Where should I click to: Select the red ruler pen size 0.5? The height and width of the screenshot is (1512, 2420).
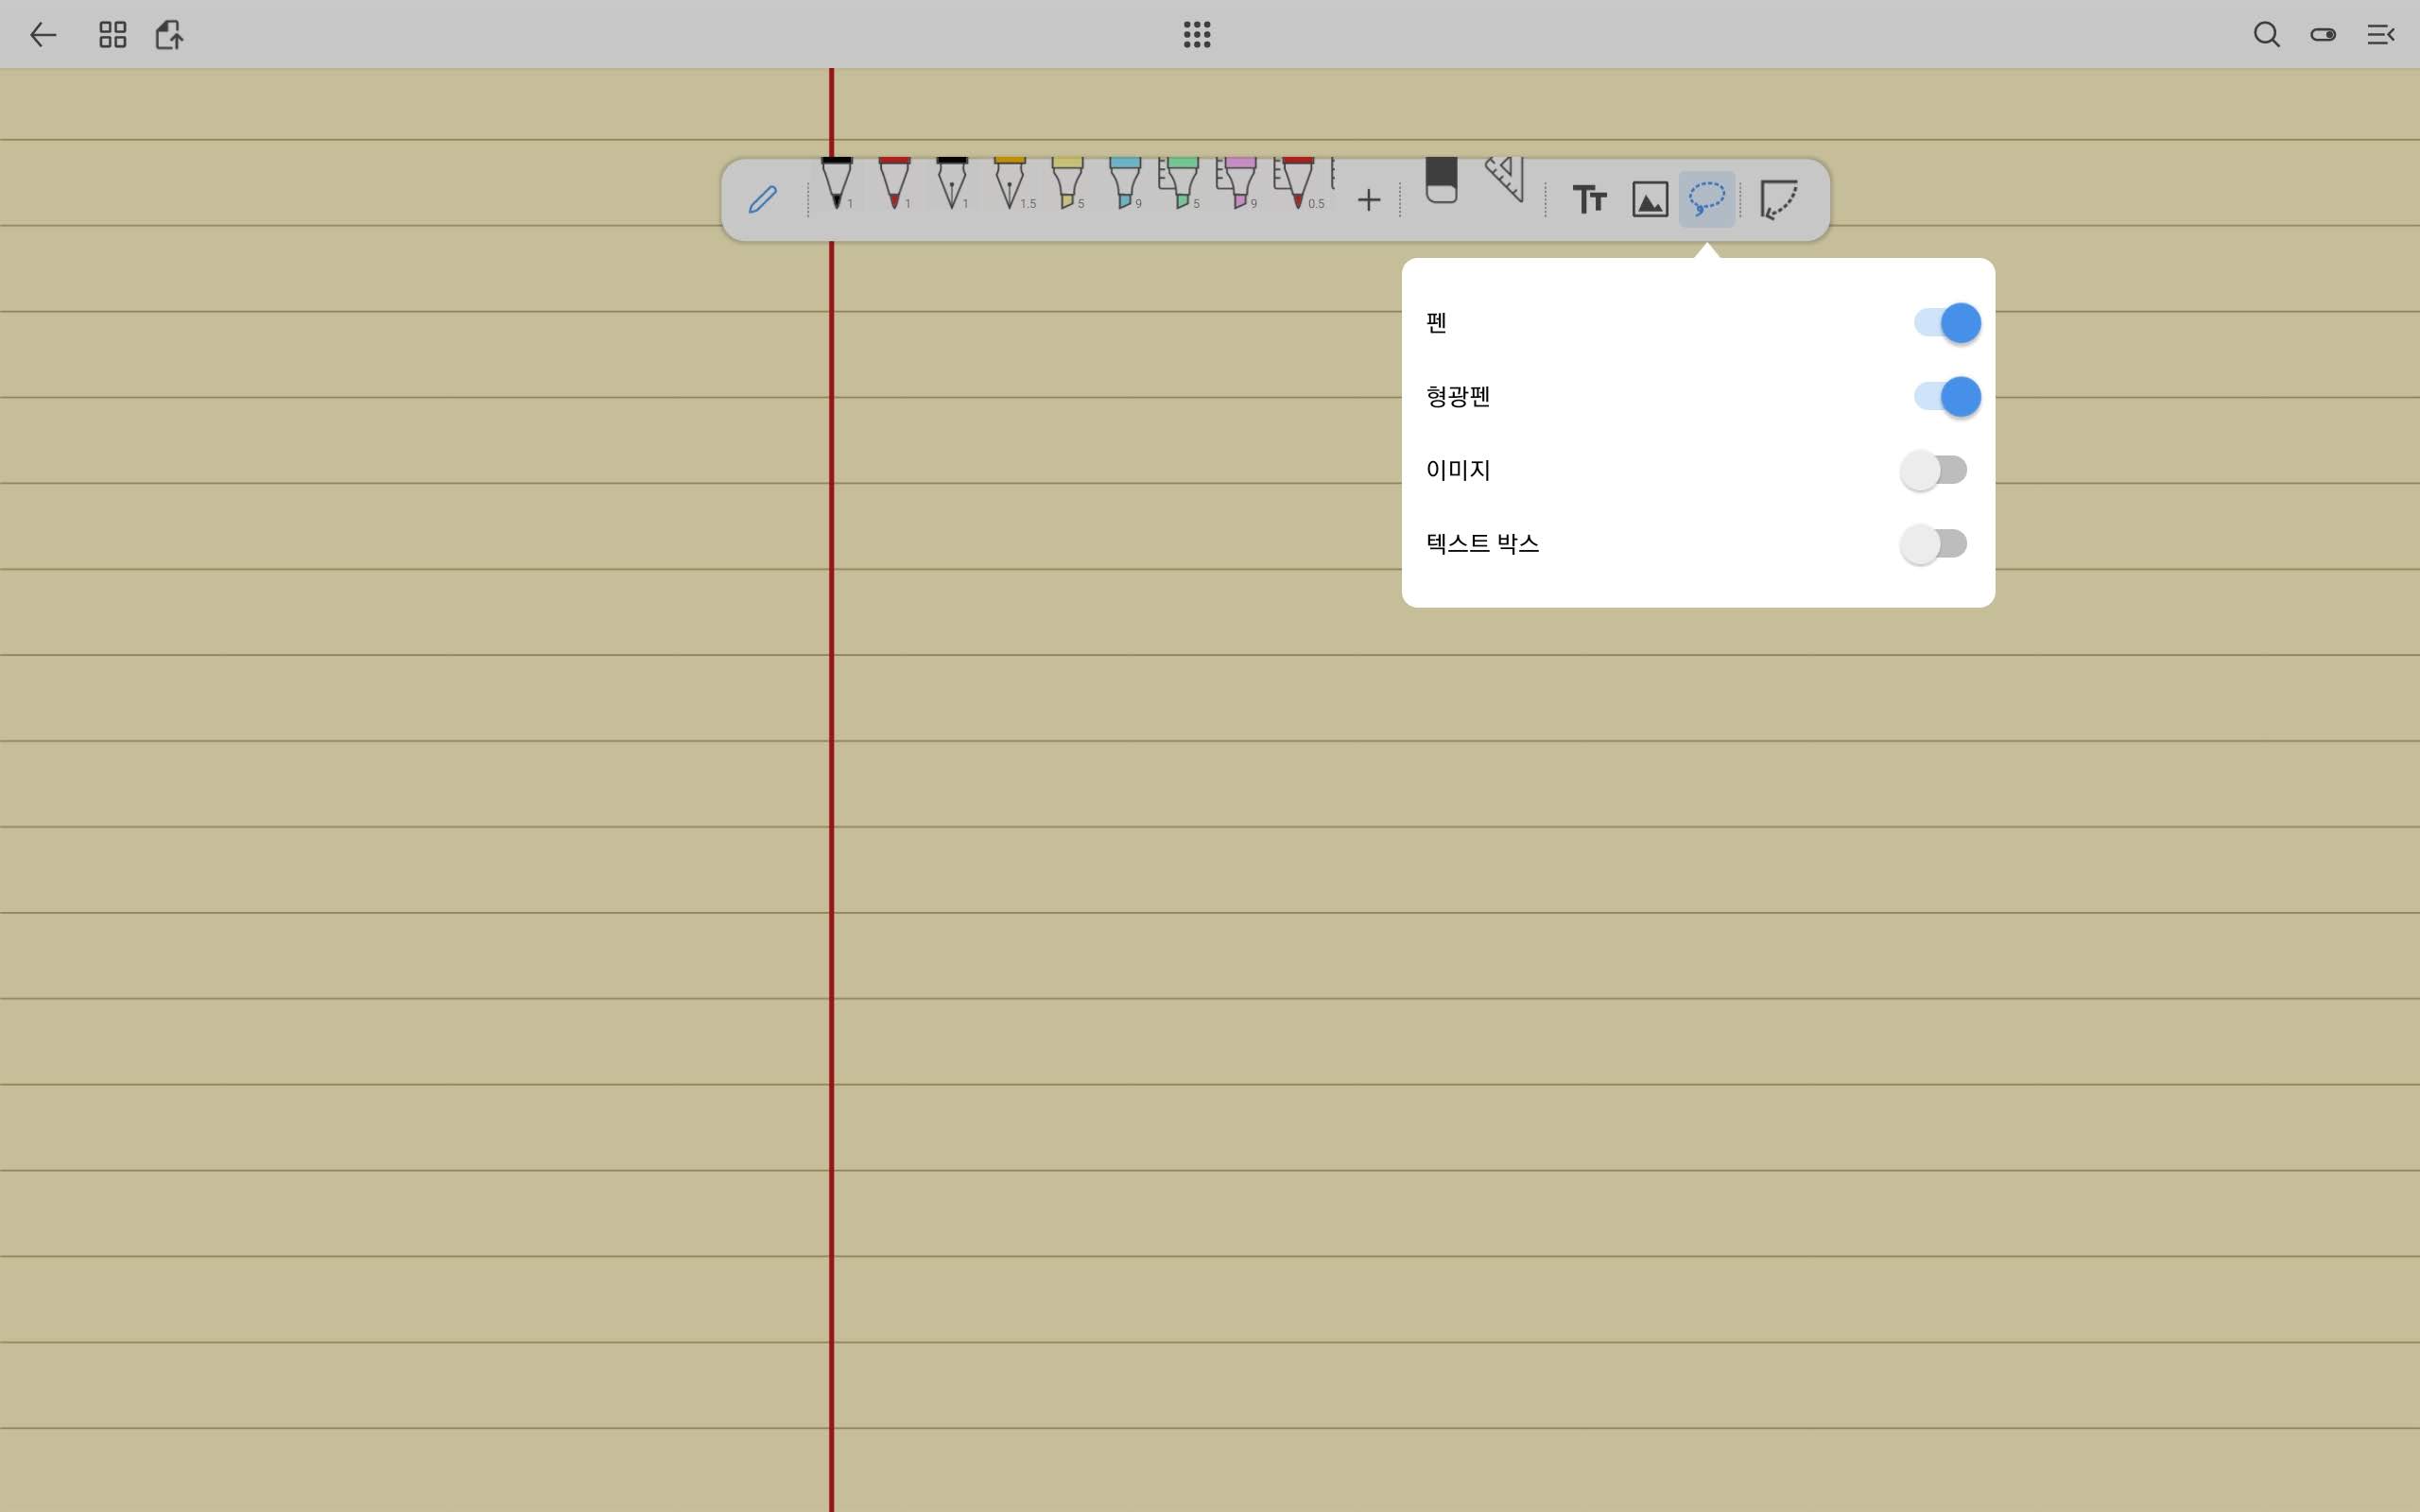click(x=1298, y=183)
